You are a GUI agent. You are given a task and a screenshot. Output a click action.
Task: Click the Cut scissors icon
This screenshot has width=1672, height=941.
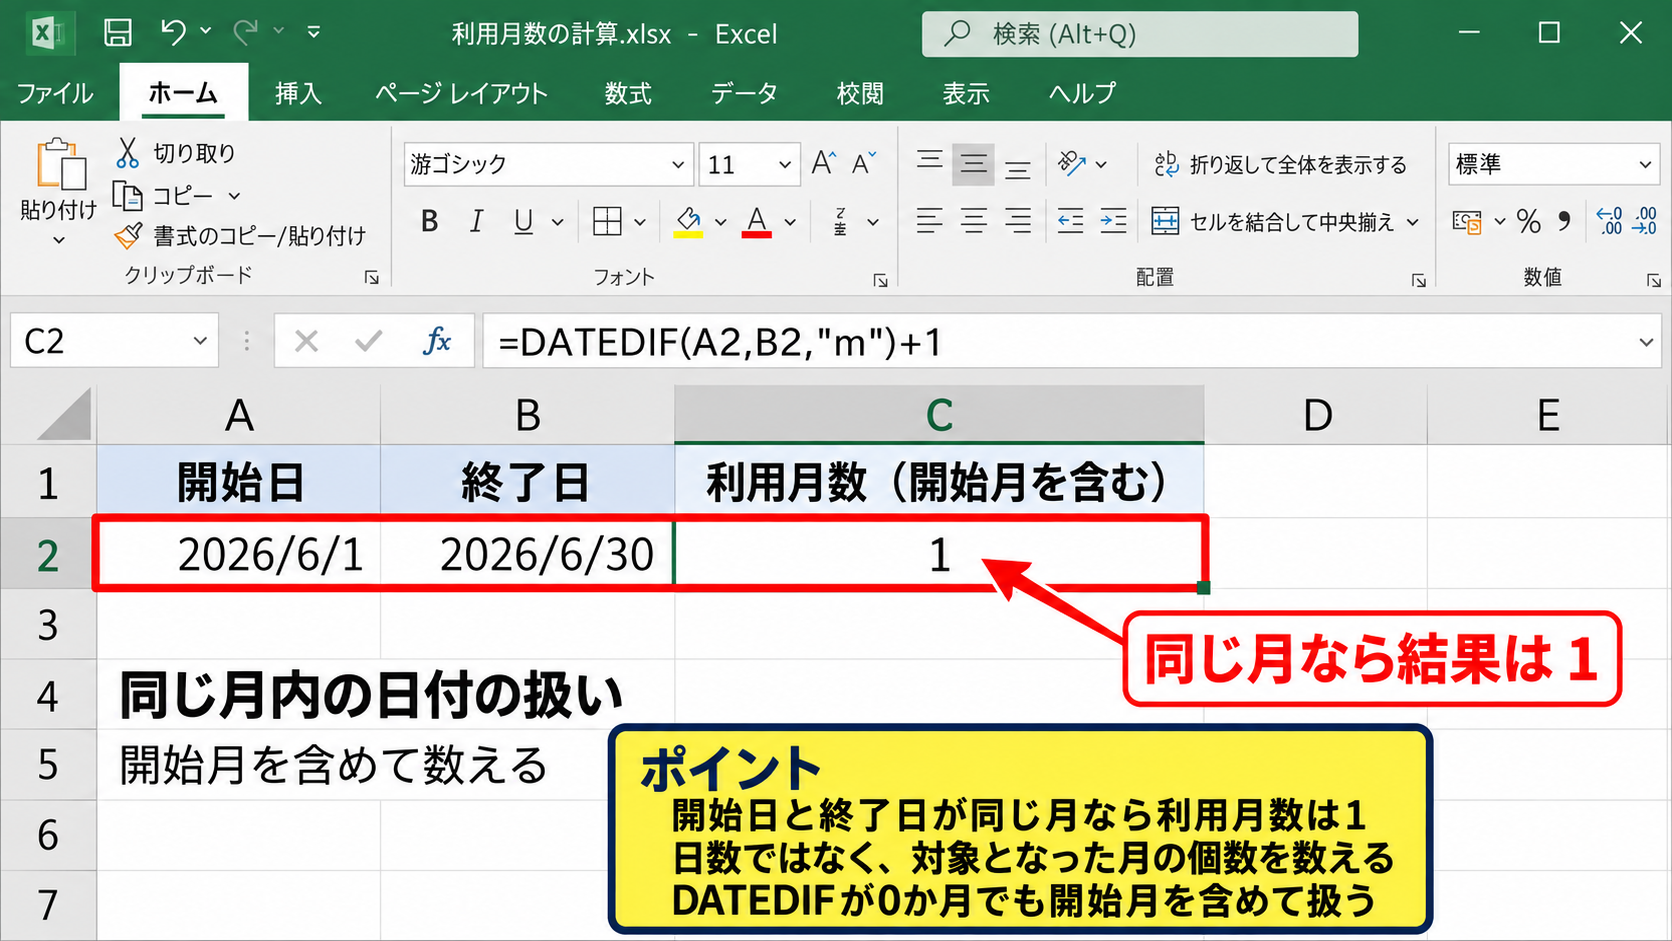pos(127,153)
